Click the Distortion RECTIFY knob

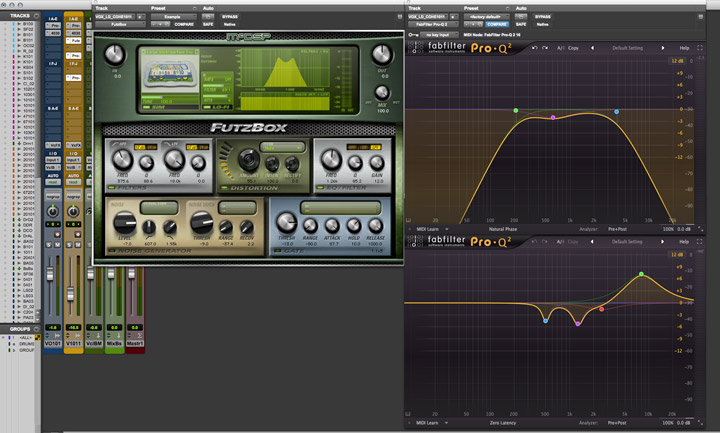(x=292, y=163)
